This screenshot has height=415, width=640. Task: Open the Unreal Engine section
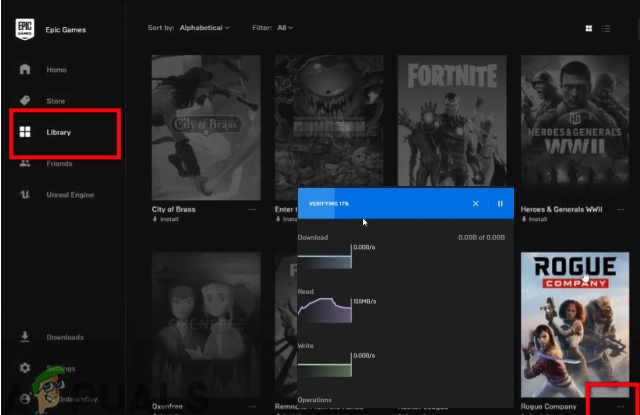(x=70, y=195)
